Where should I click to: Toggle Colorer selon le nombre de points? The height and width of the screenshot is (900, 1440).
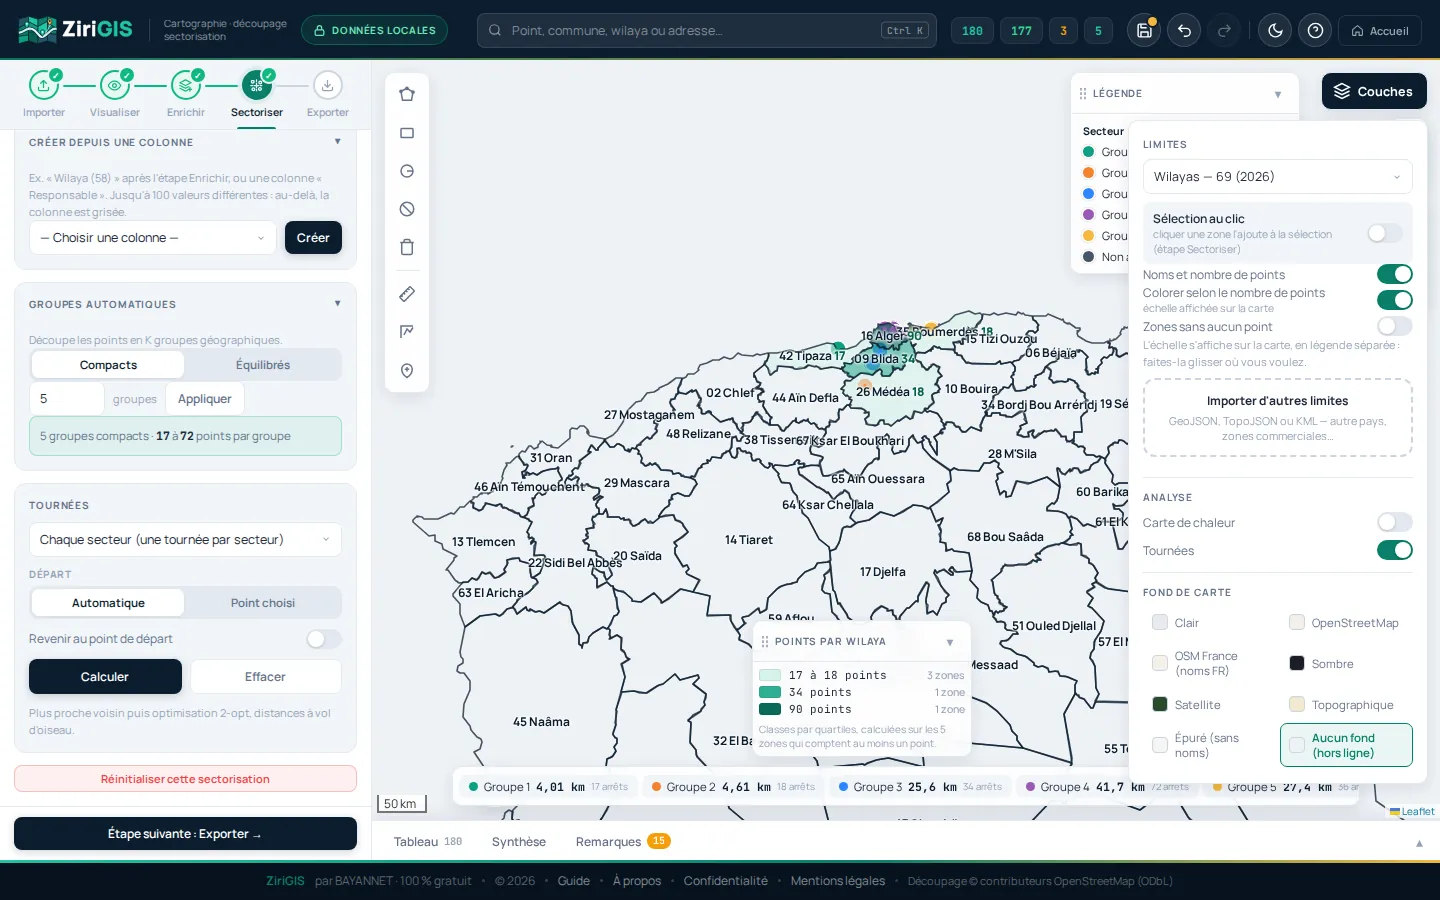coord(1394,300)
